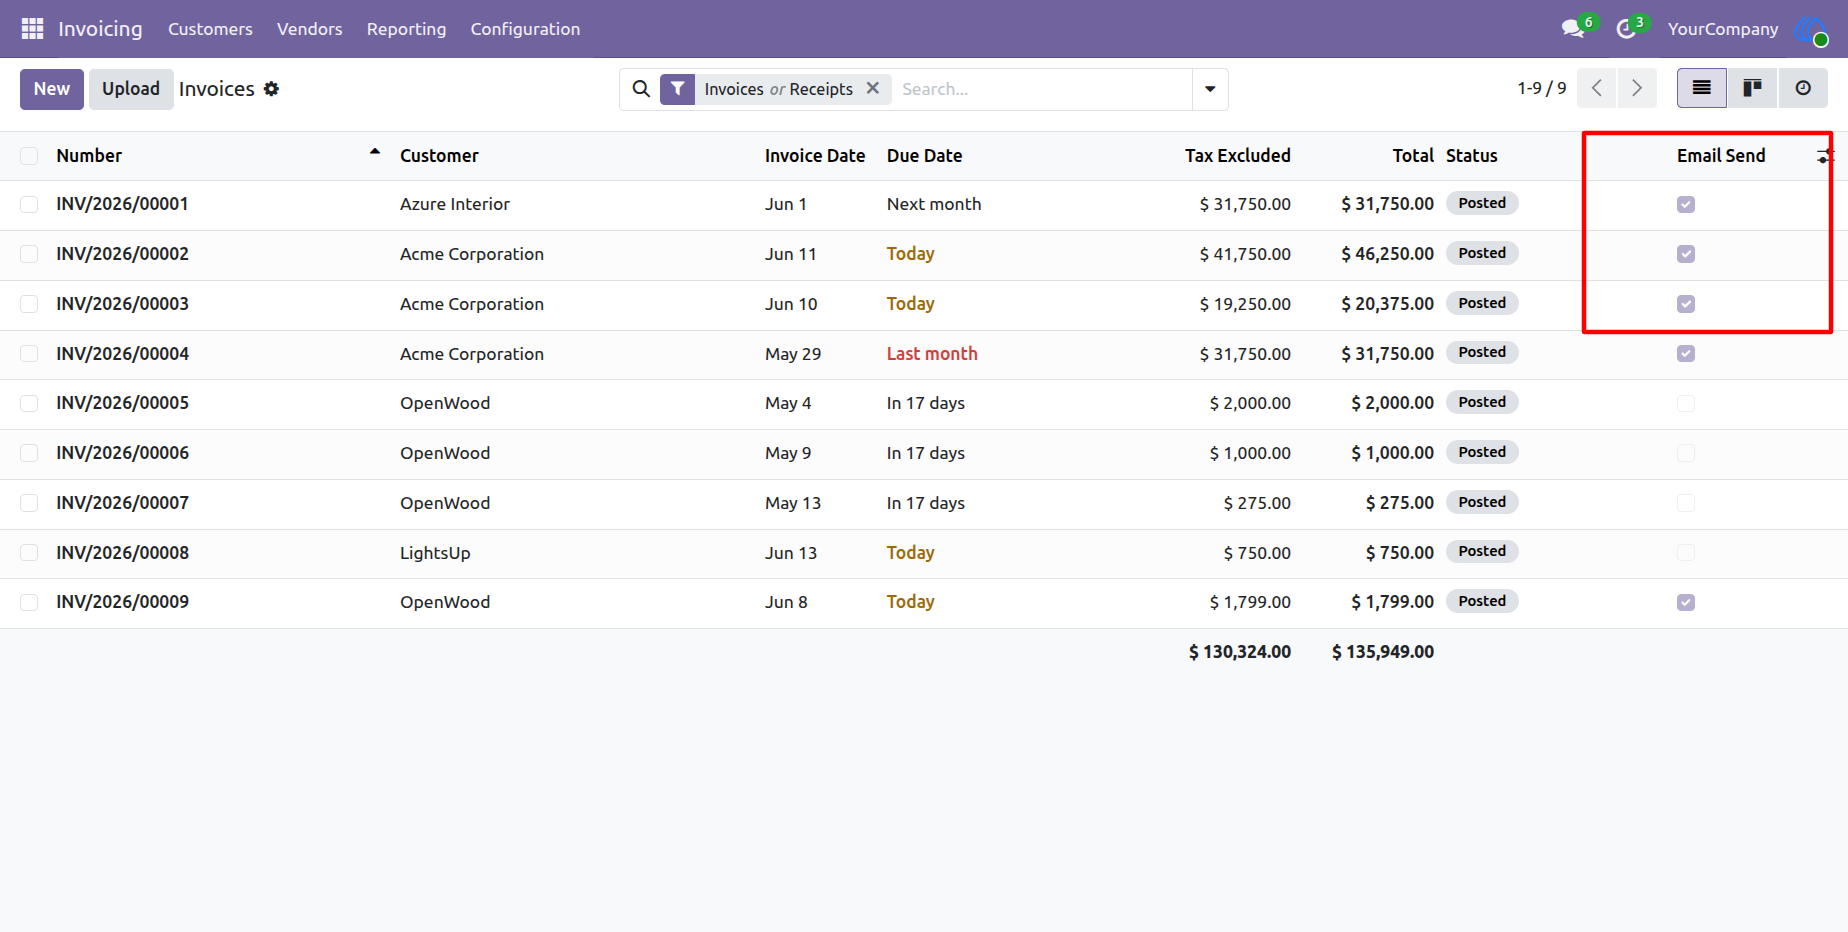Remove the Invoices or Receipts filter
1848x932 pixels.
pyautogui.click(x=873, y=88)
